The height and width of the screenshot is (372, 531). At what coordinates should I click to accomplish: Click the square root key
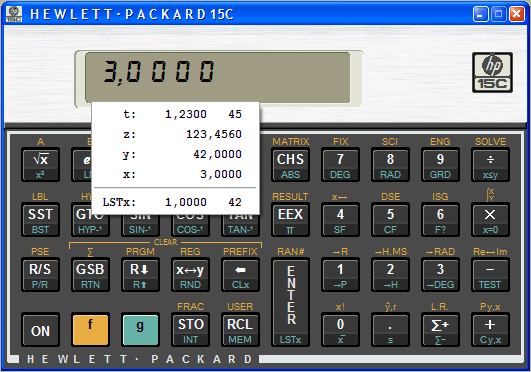40,164
